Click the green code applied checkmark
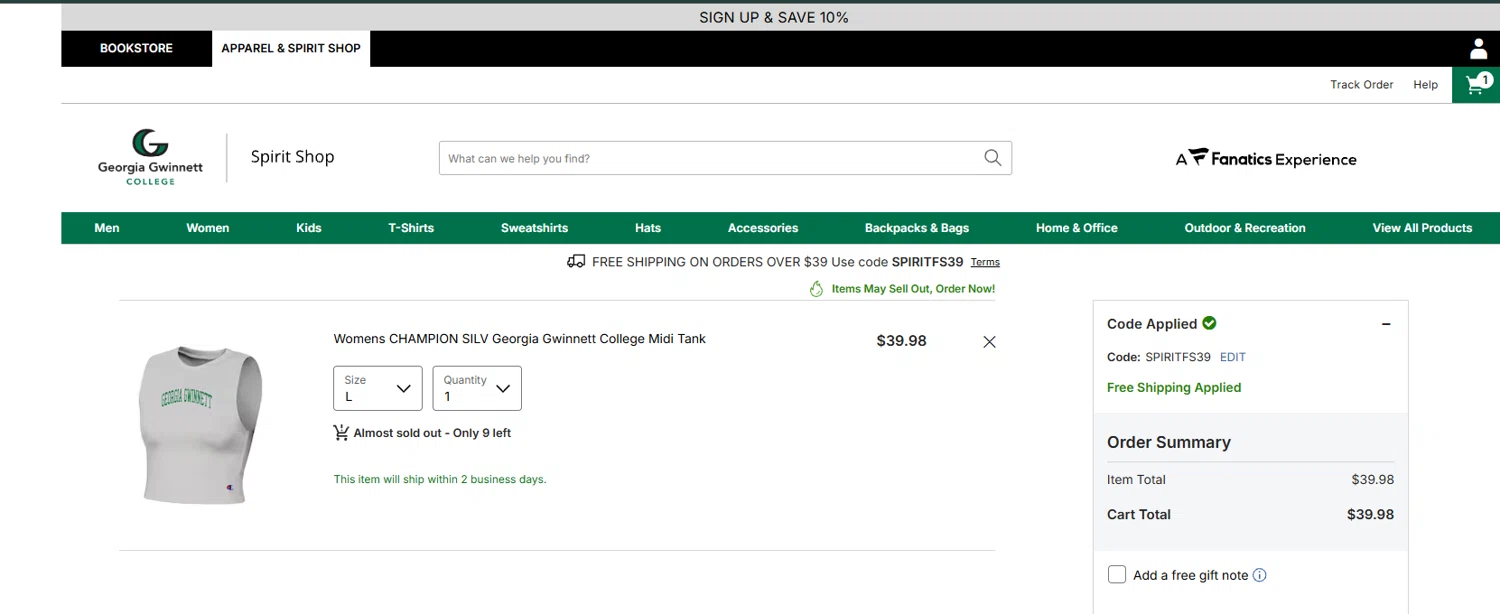Viewport: 1500px width, 614px height. point(1209,323)
